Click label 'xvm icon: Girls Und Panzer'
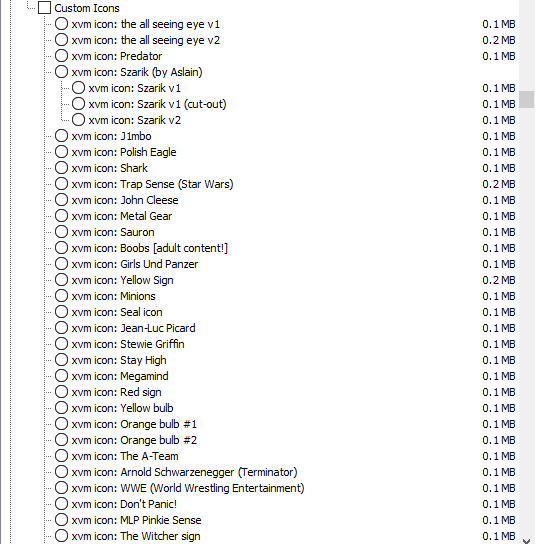536x544 pixels. click(135, 264)
